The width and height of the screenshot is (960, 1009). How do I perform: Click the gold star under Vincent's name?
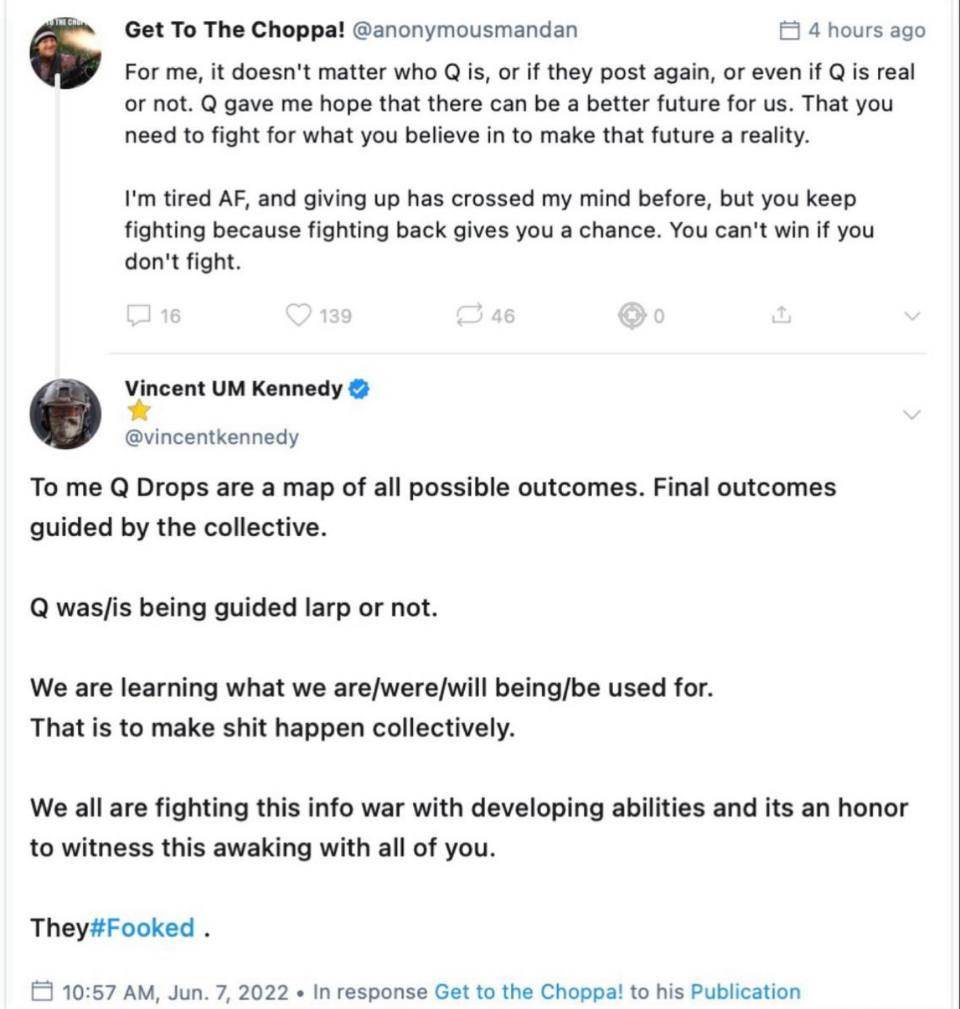coord(139,412)
